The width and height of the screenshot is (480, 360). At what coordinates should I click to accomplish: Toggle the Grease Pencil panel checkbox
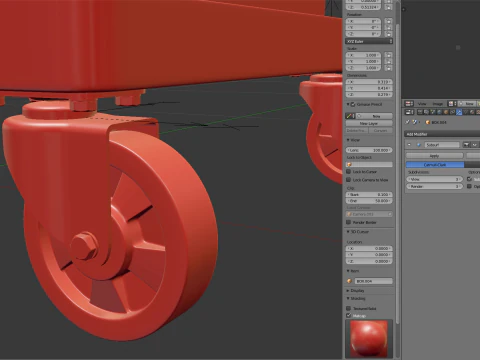353,104
